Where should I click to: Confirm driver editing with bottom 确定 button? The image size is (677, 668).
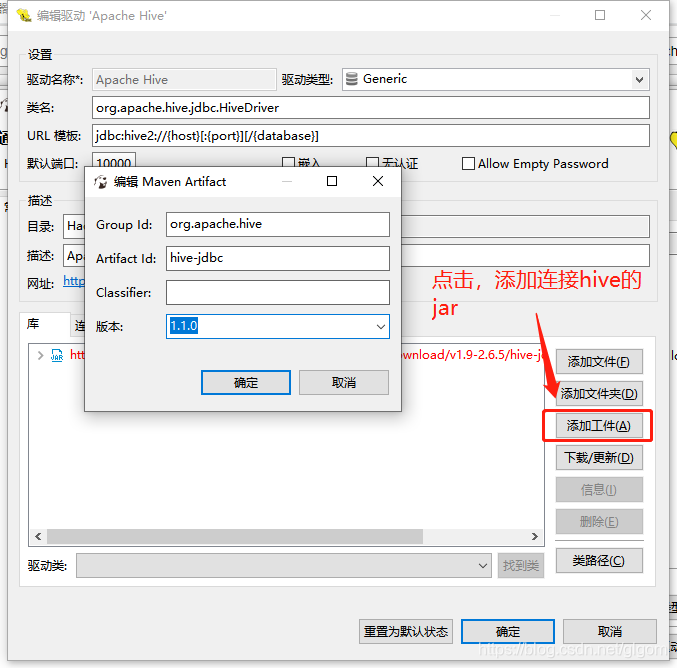click(508, 632)
